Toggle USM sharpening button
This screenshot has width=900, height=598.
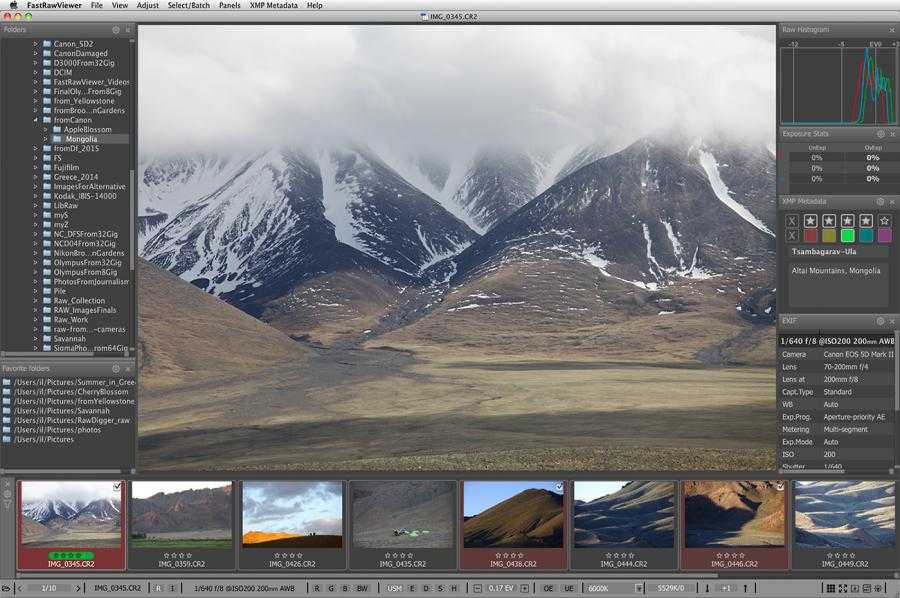(x=394, y=588)
